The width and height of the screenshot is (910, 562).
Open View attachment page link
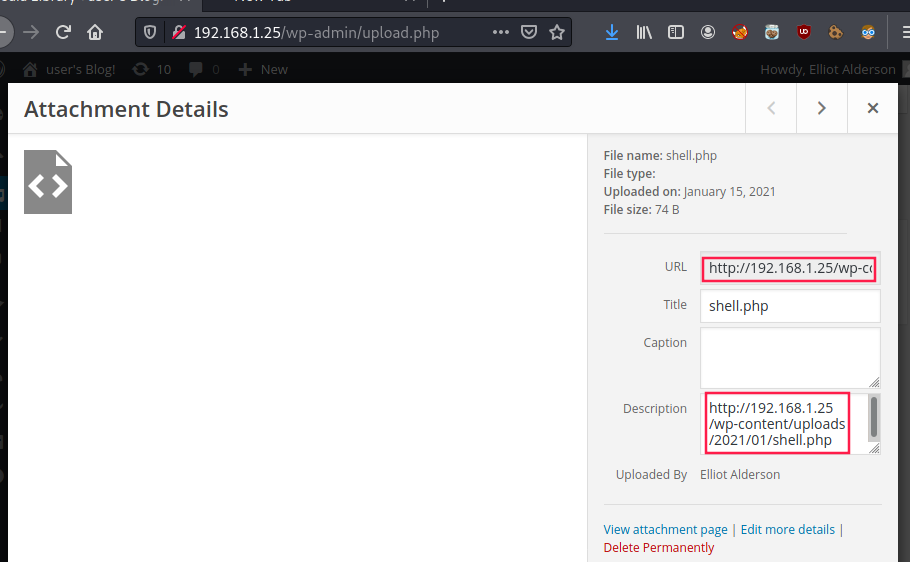[665, 529]
